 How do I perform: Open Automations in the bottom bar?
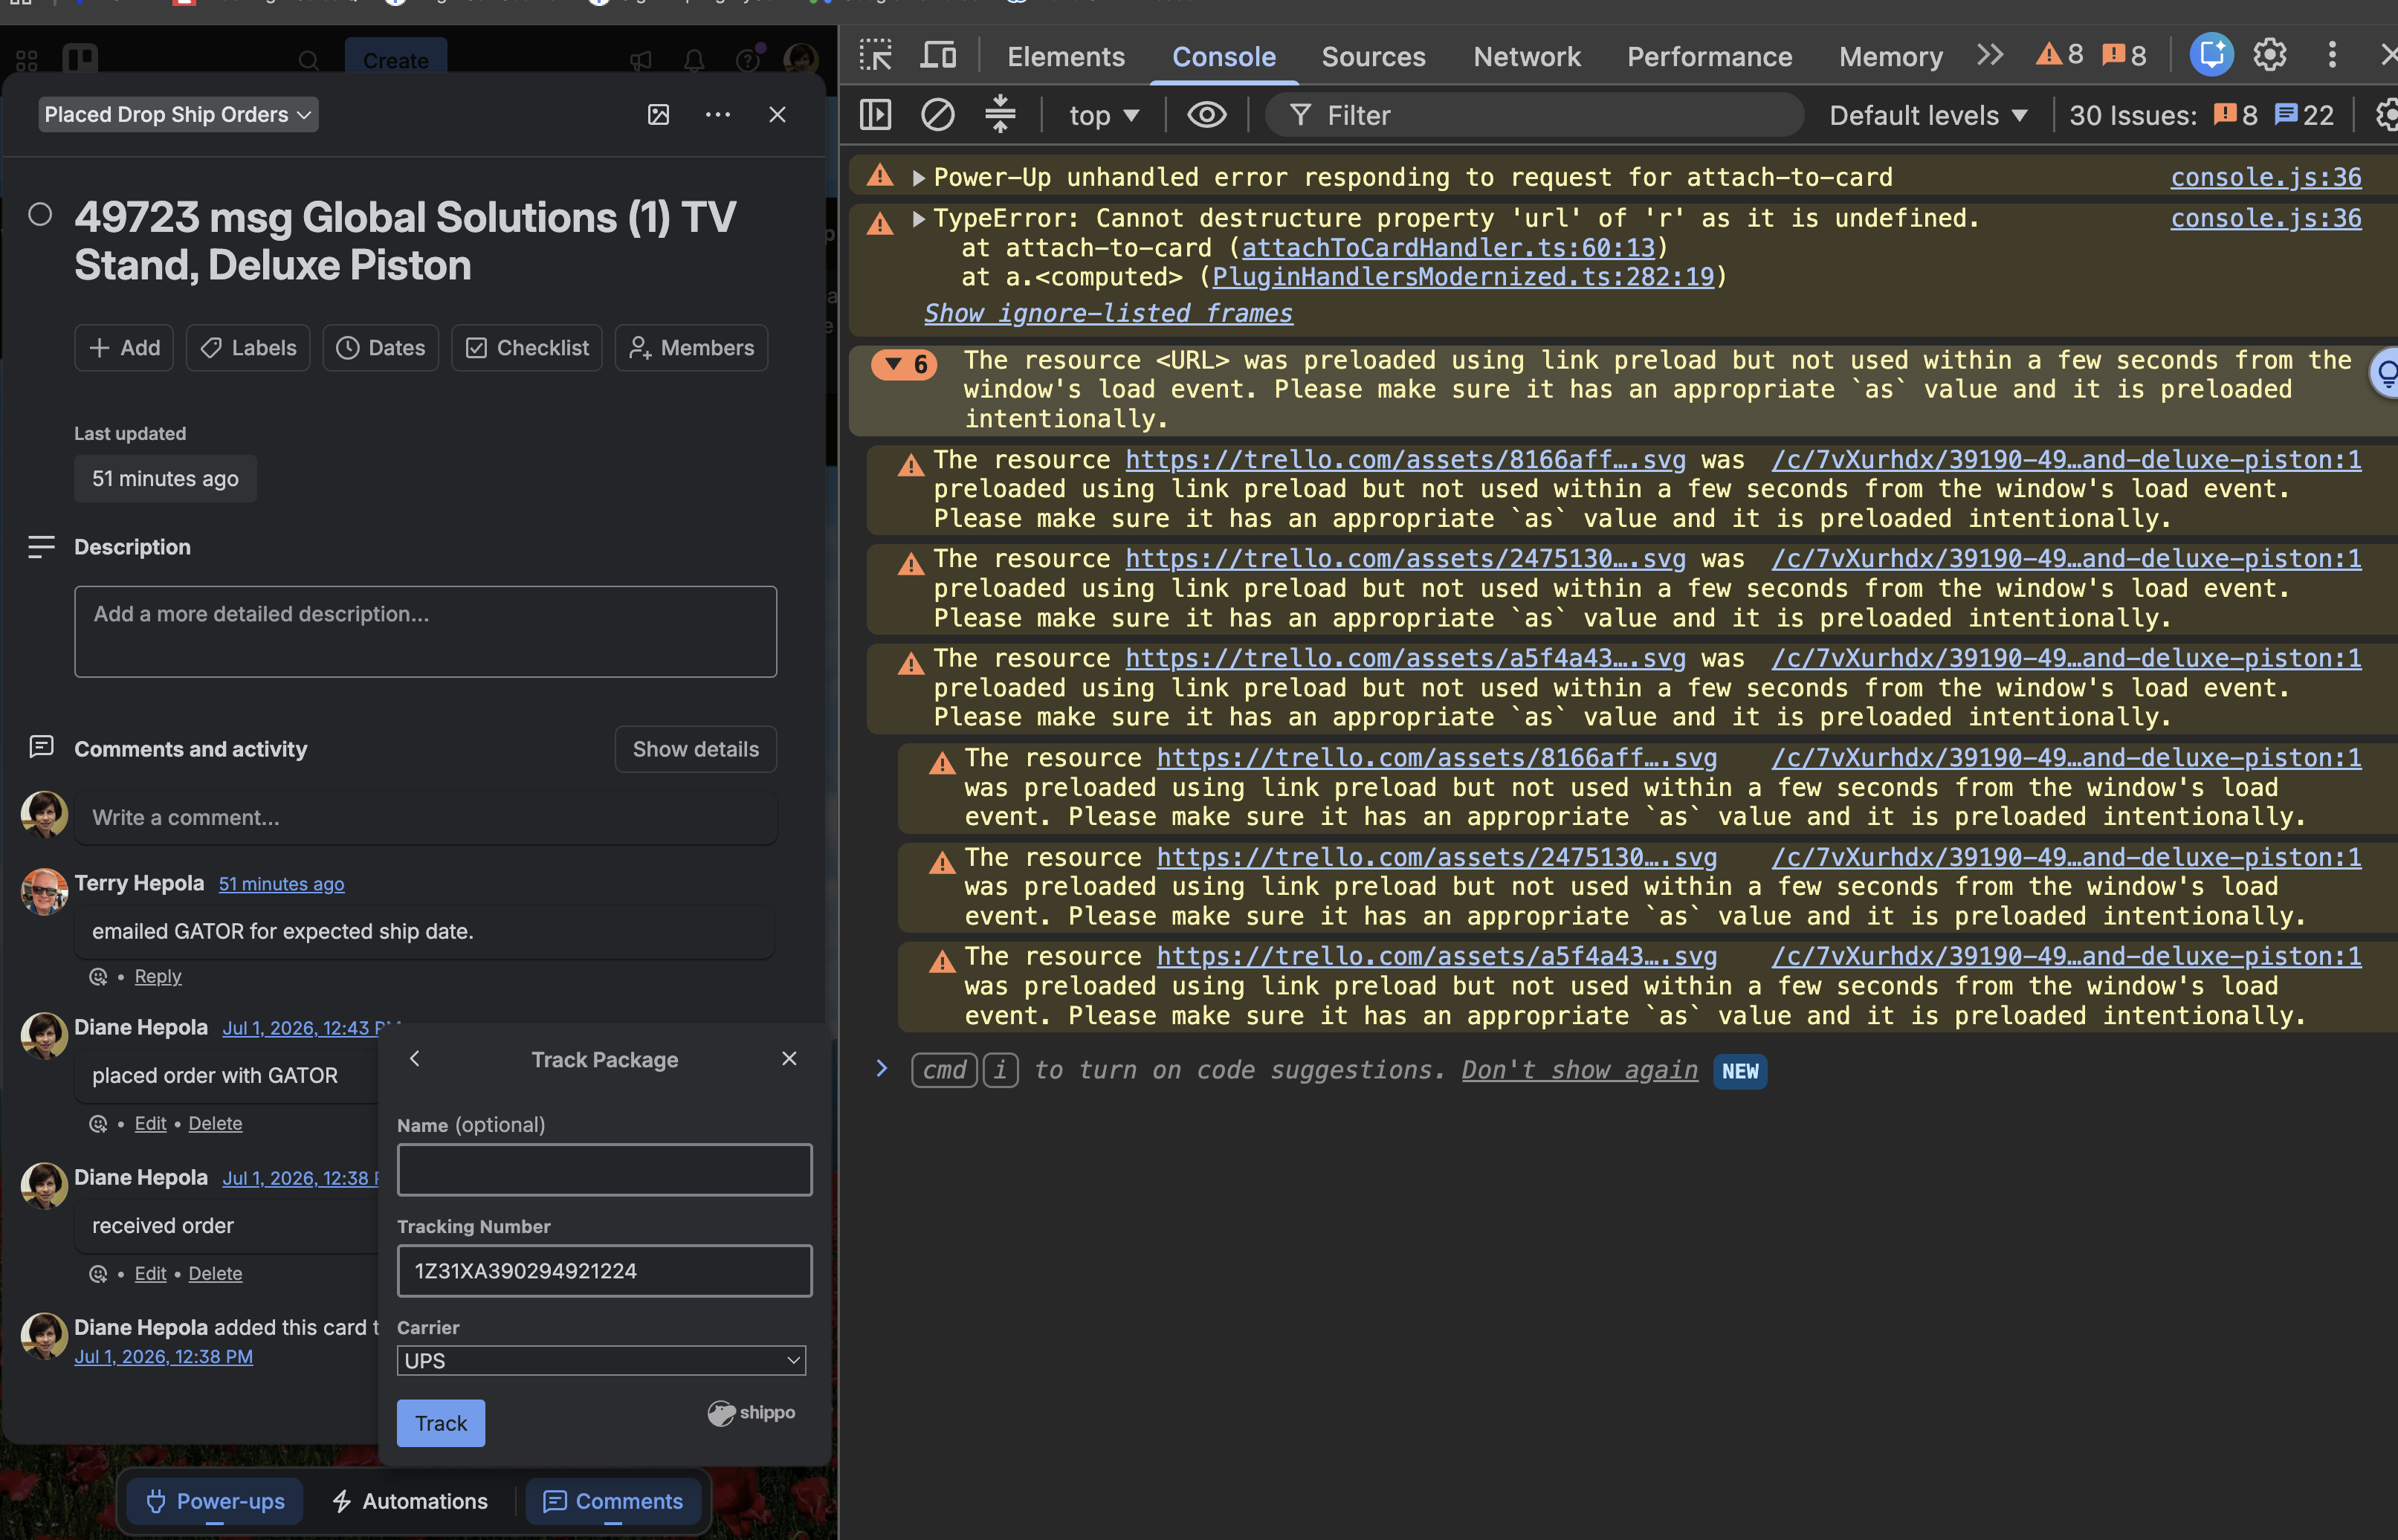coord(410,1501)
